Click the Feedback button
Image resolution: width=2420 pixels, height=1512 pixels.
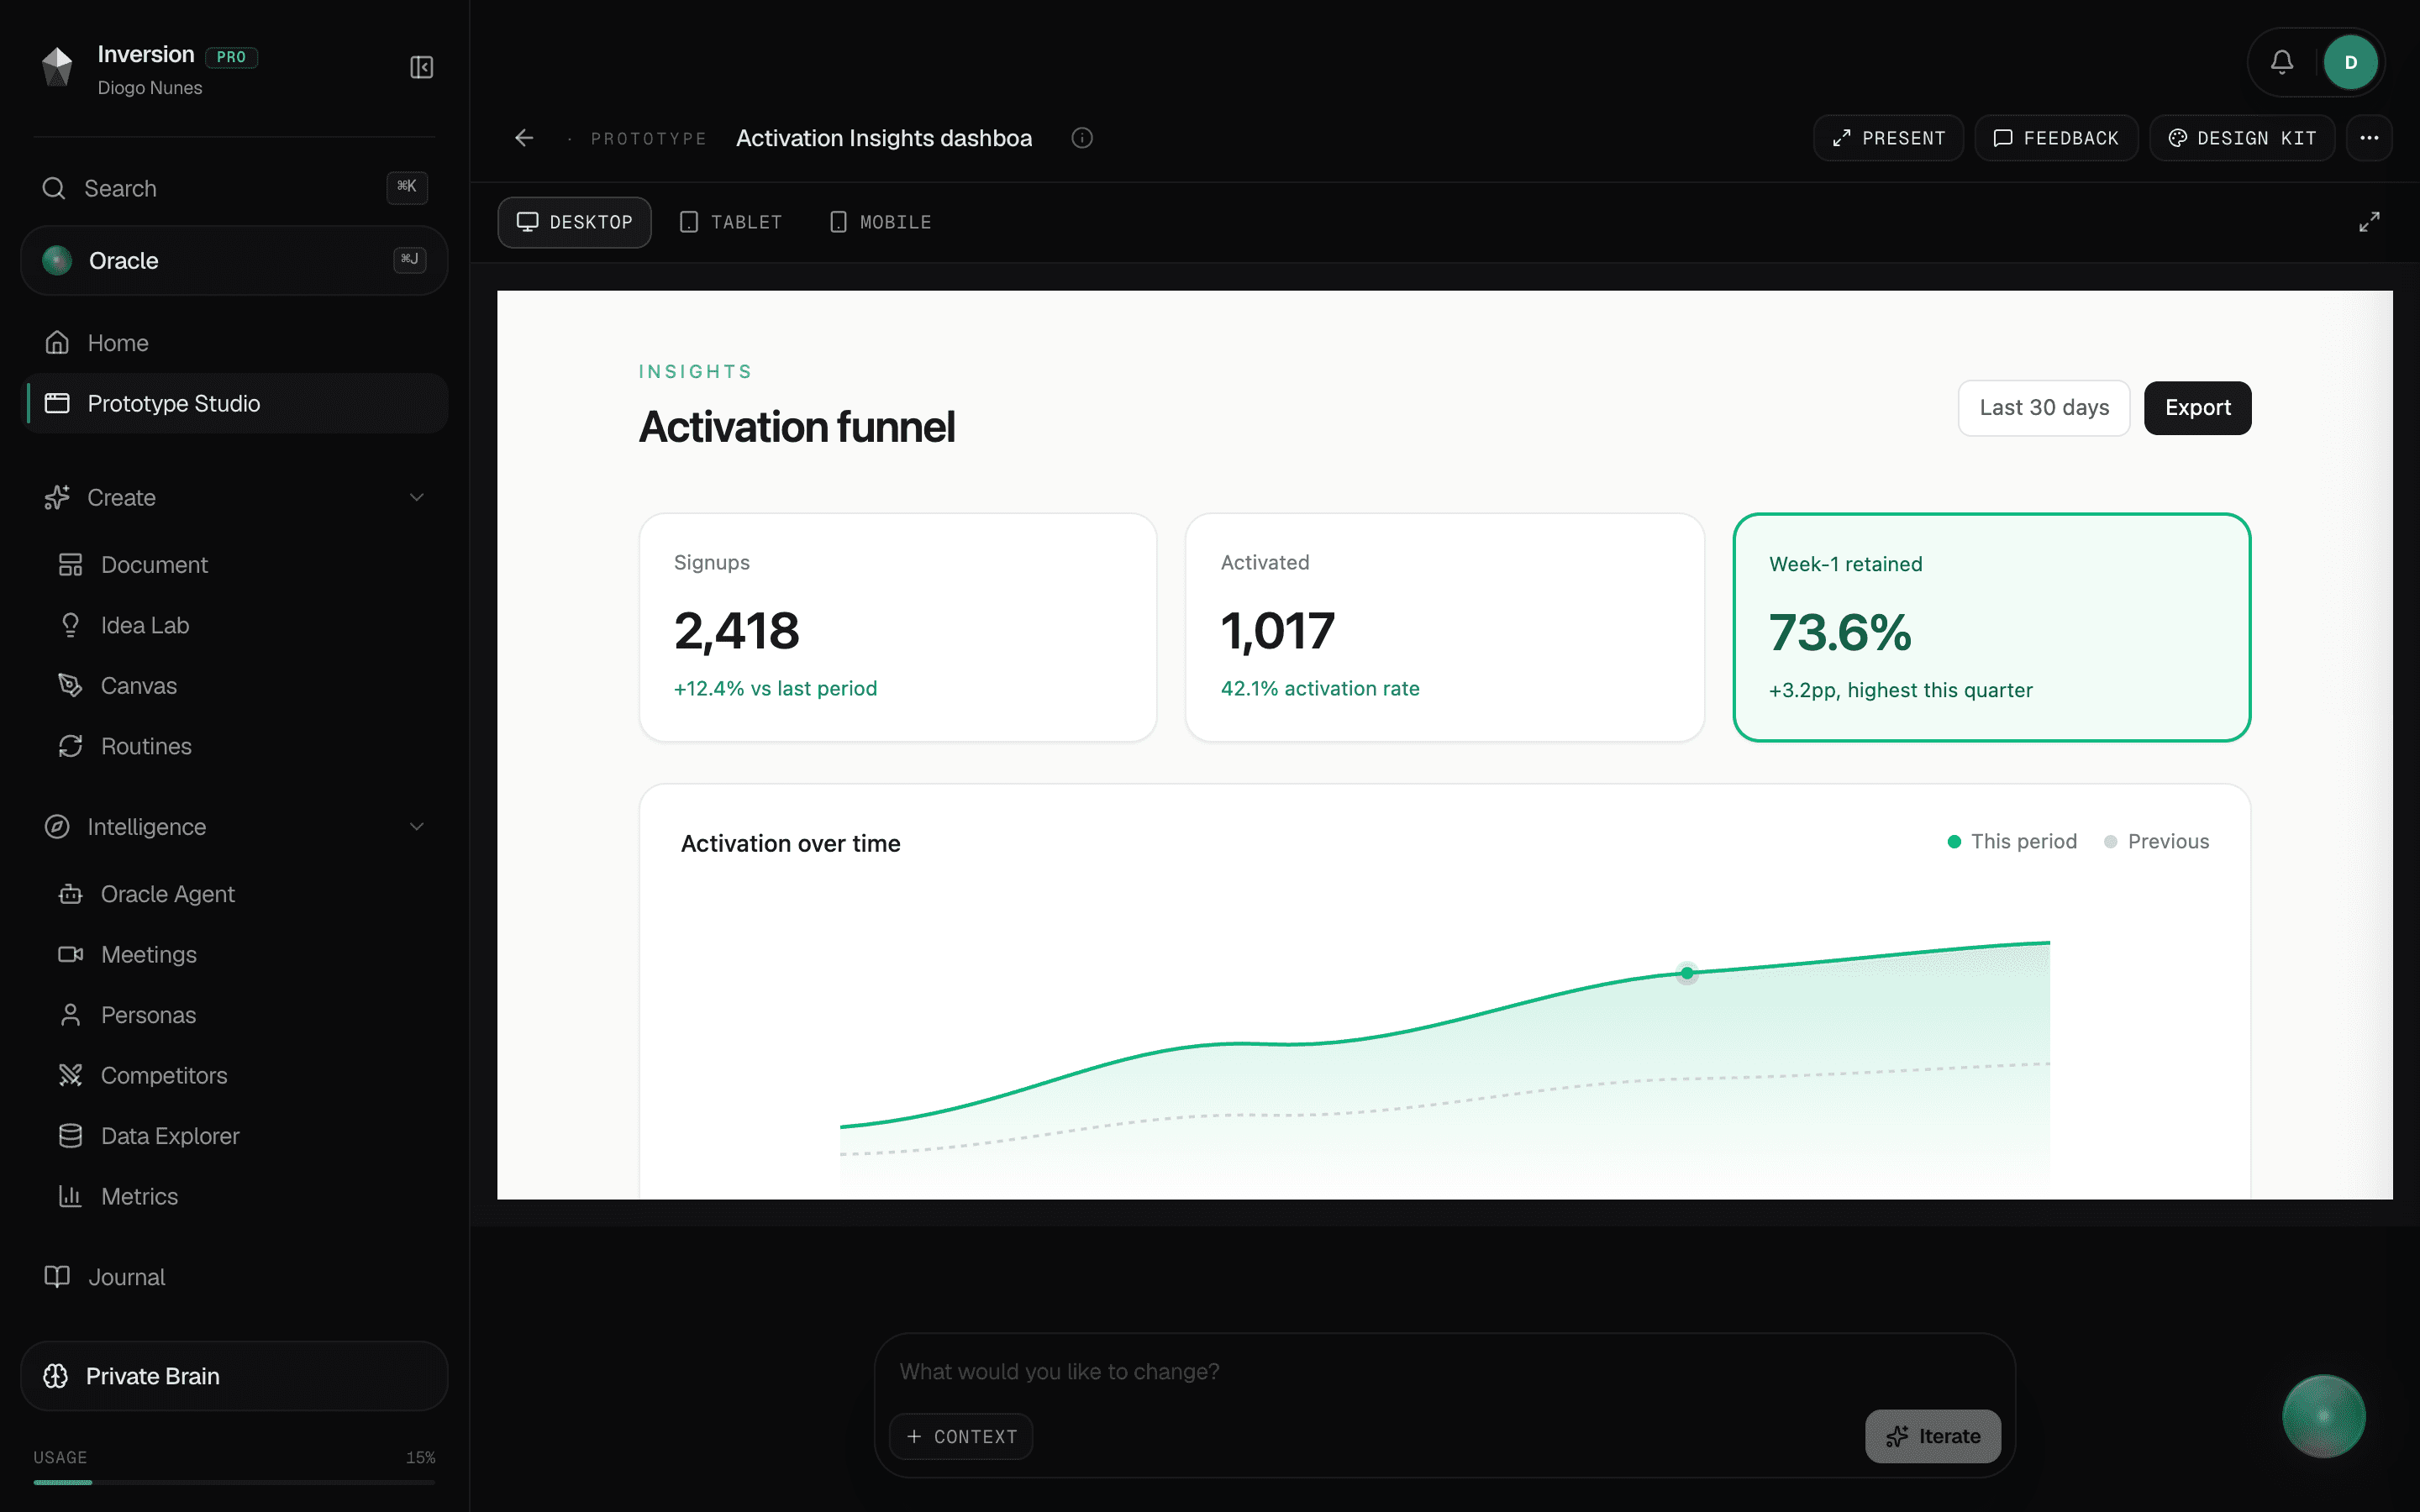coord(2056,138)
